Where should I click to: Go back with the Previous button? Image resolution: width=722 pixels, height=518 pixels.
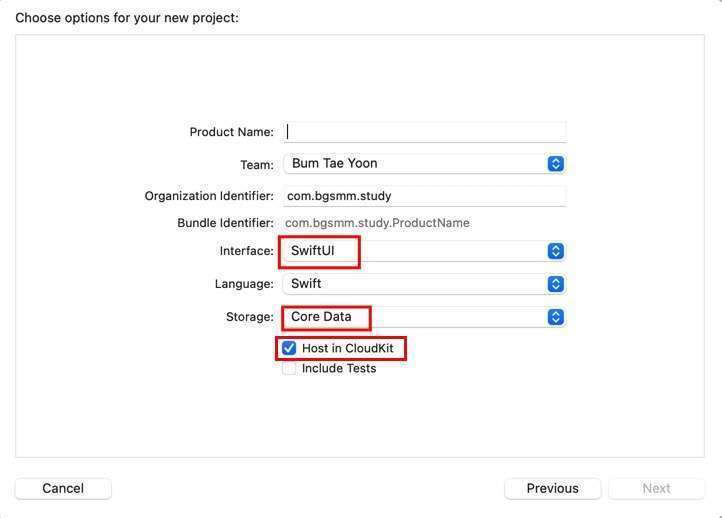pyautogui.click(x=552, y=488)
